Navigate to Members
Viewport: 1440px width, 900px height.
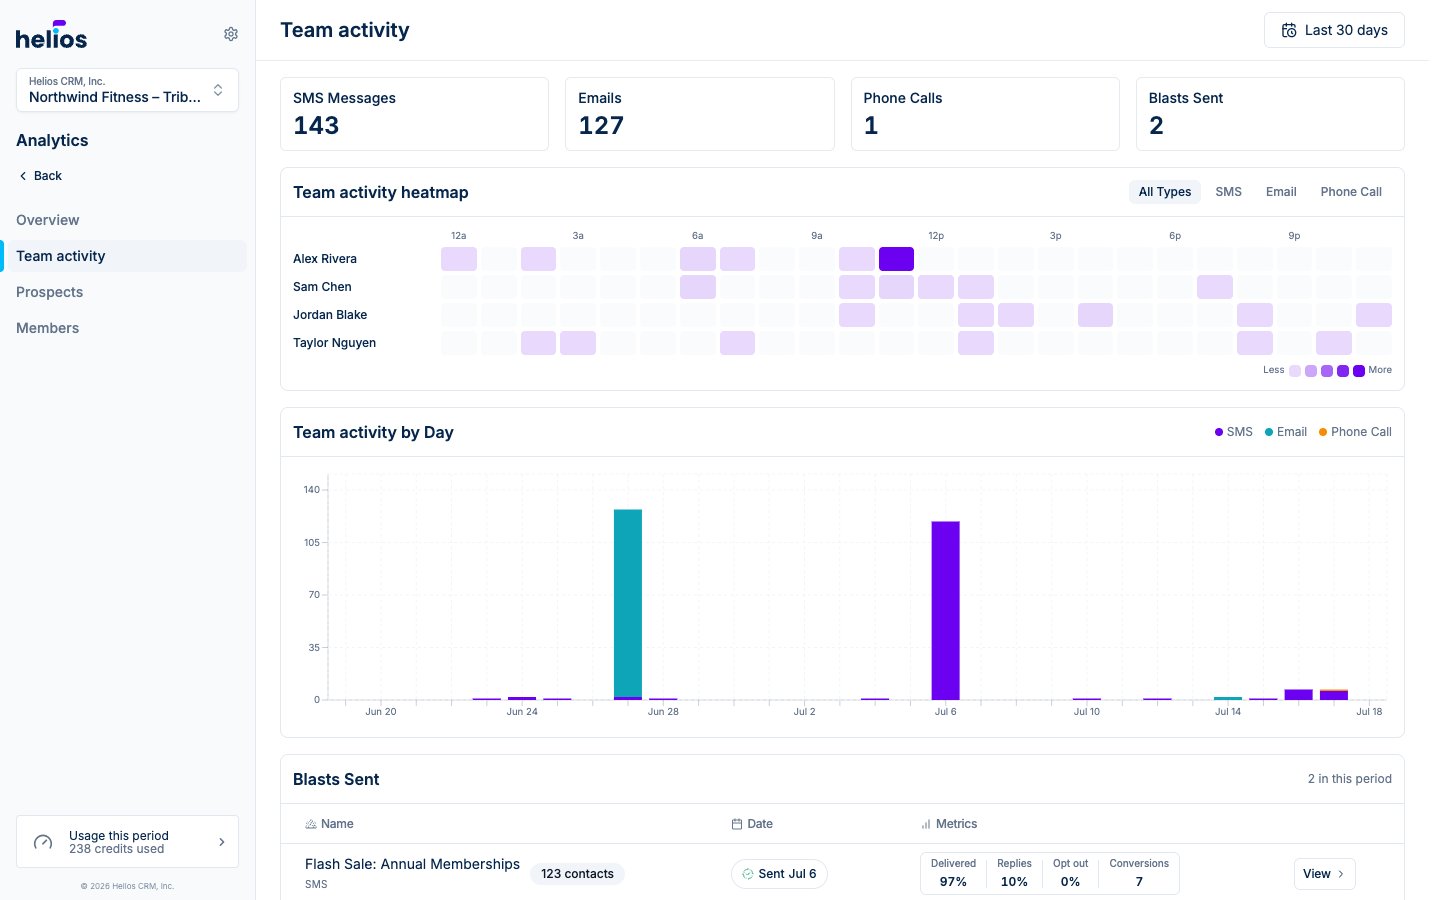(47, 328)
